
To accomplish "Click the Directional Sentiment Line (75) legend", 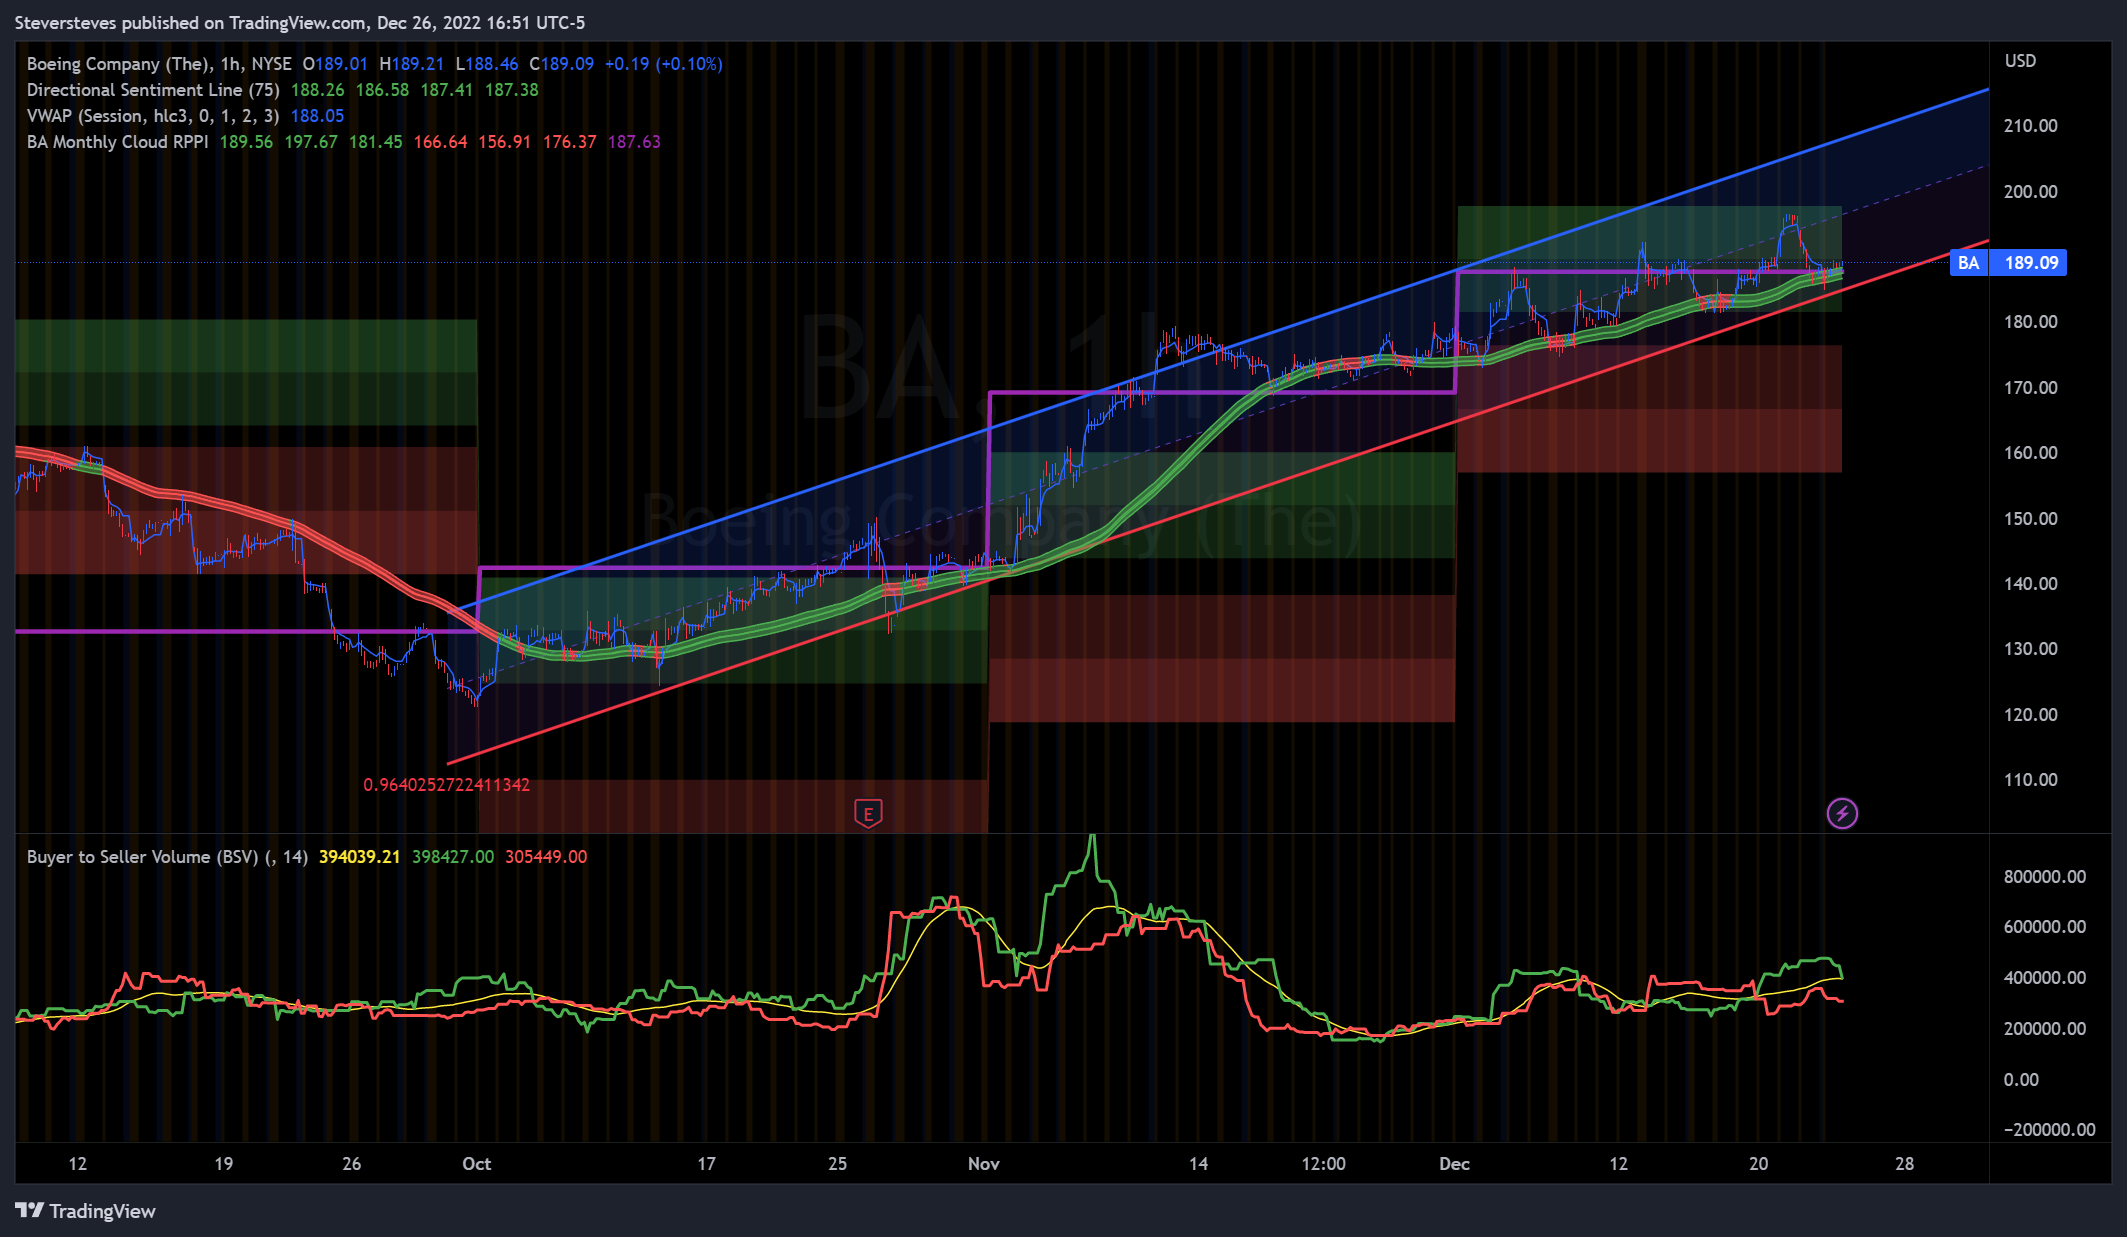I will (x=153, y=90).
